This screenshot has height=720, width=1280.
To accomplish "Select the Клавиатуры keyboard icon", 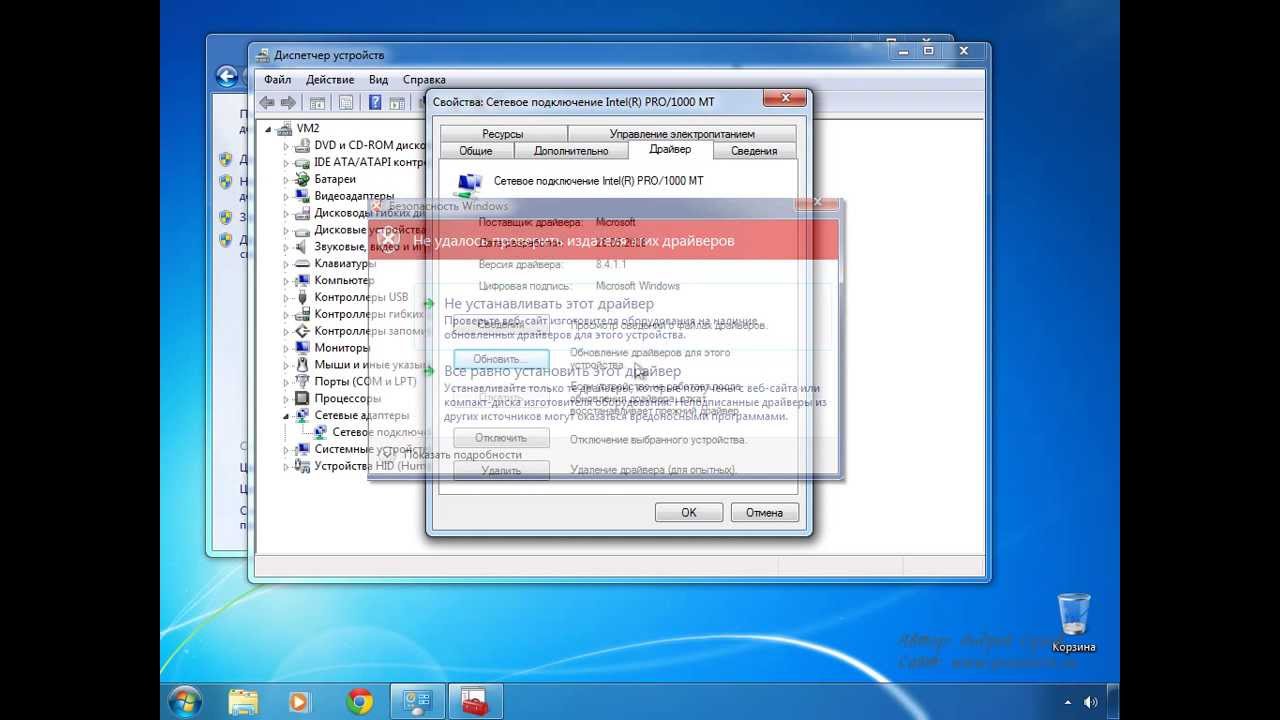I will coord(303,264).
